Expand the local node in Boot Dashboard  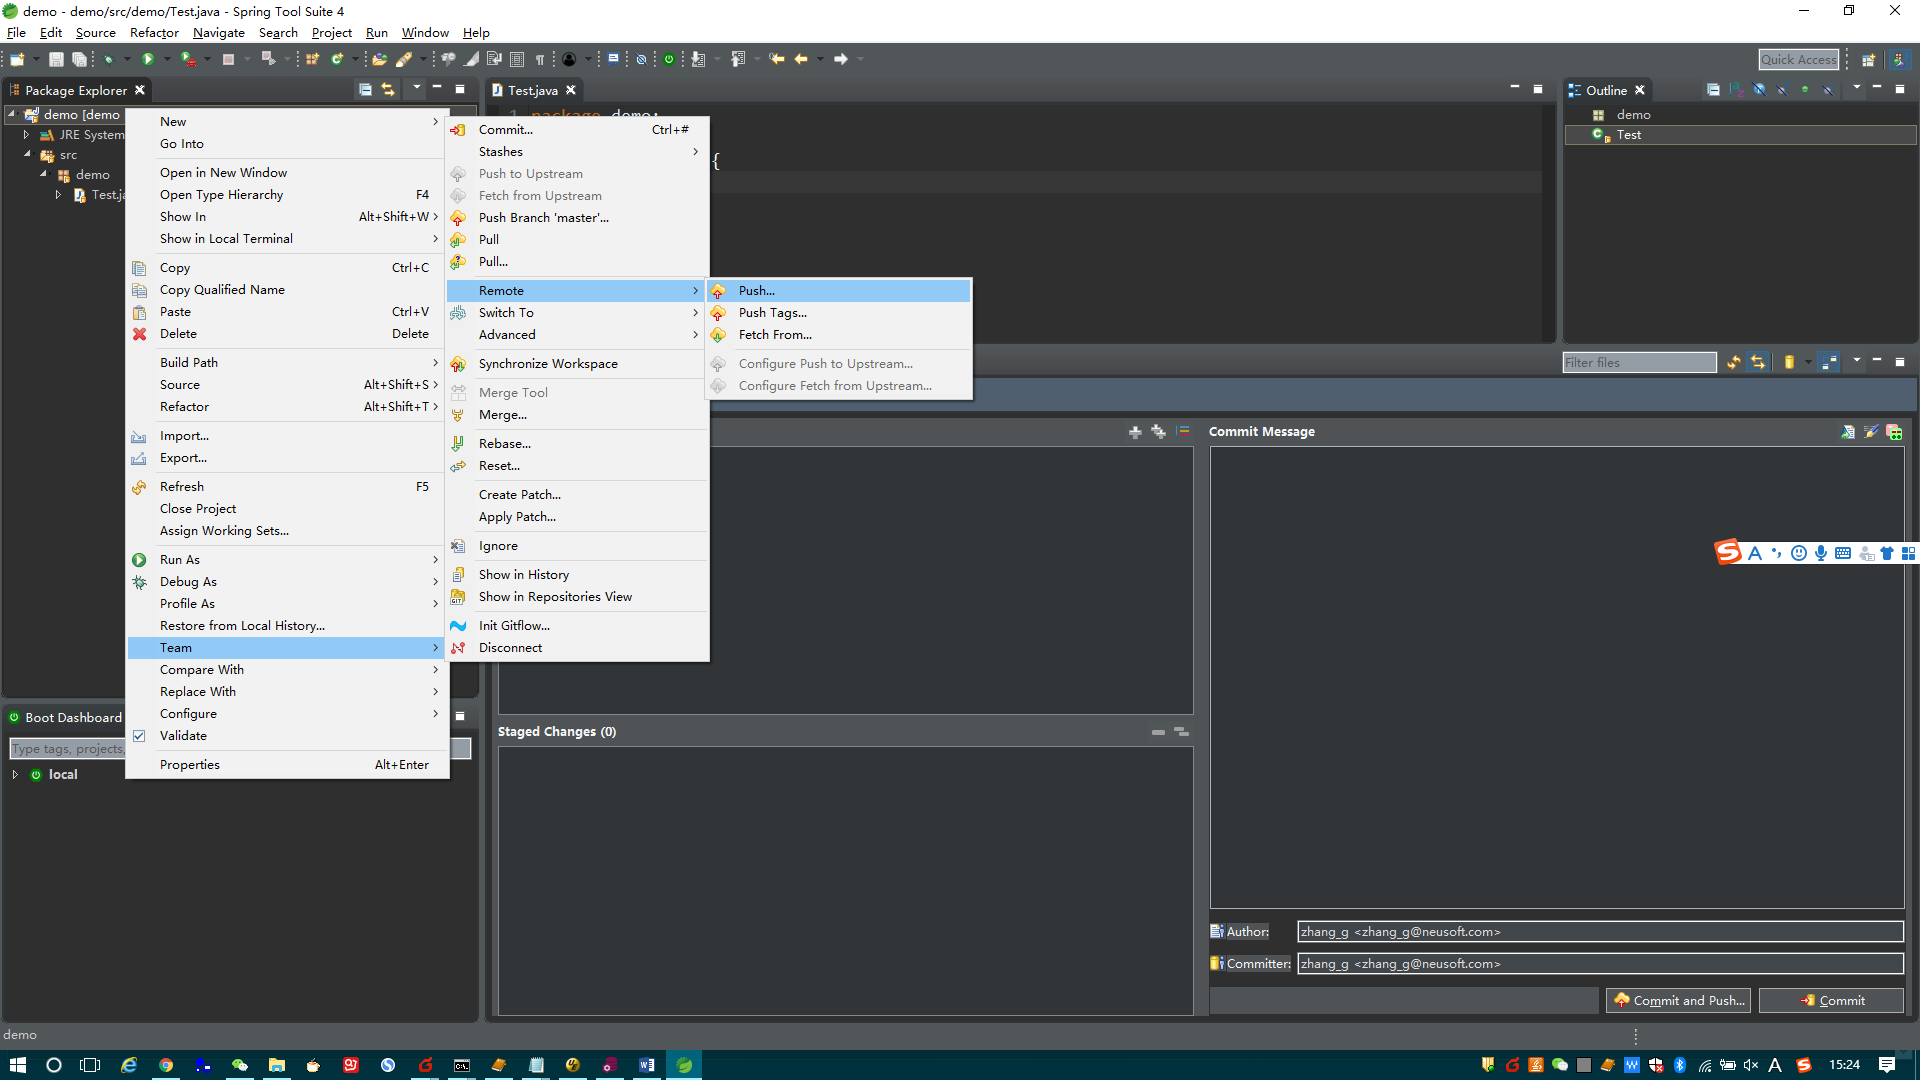pyautogui.click(x=15, y=774)
